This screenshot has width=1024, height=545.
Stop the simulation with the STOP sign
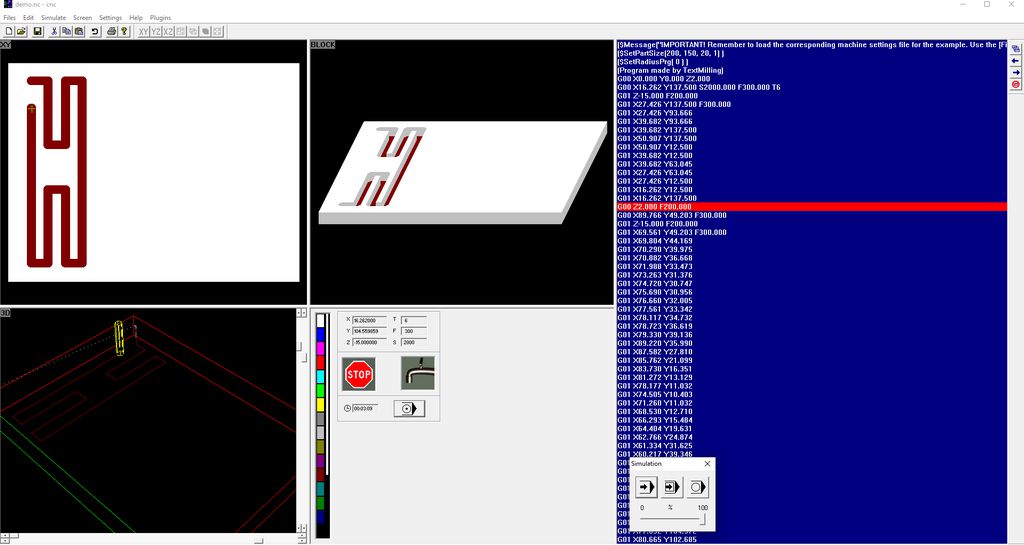pos(359,374)
